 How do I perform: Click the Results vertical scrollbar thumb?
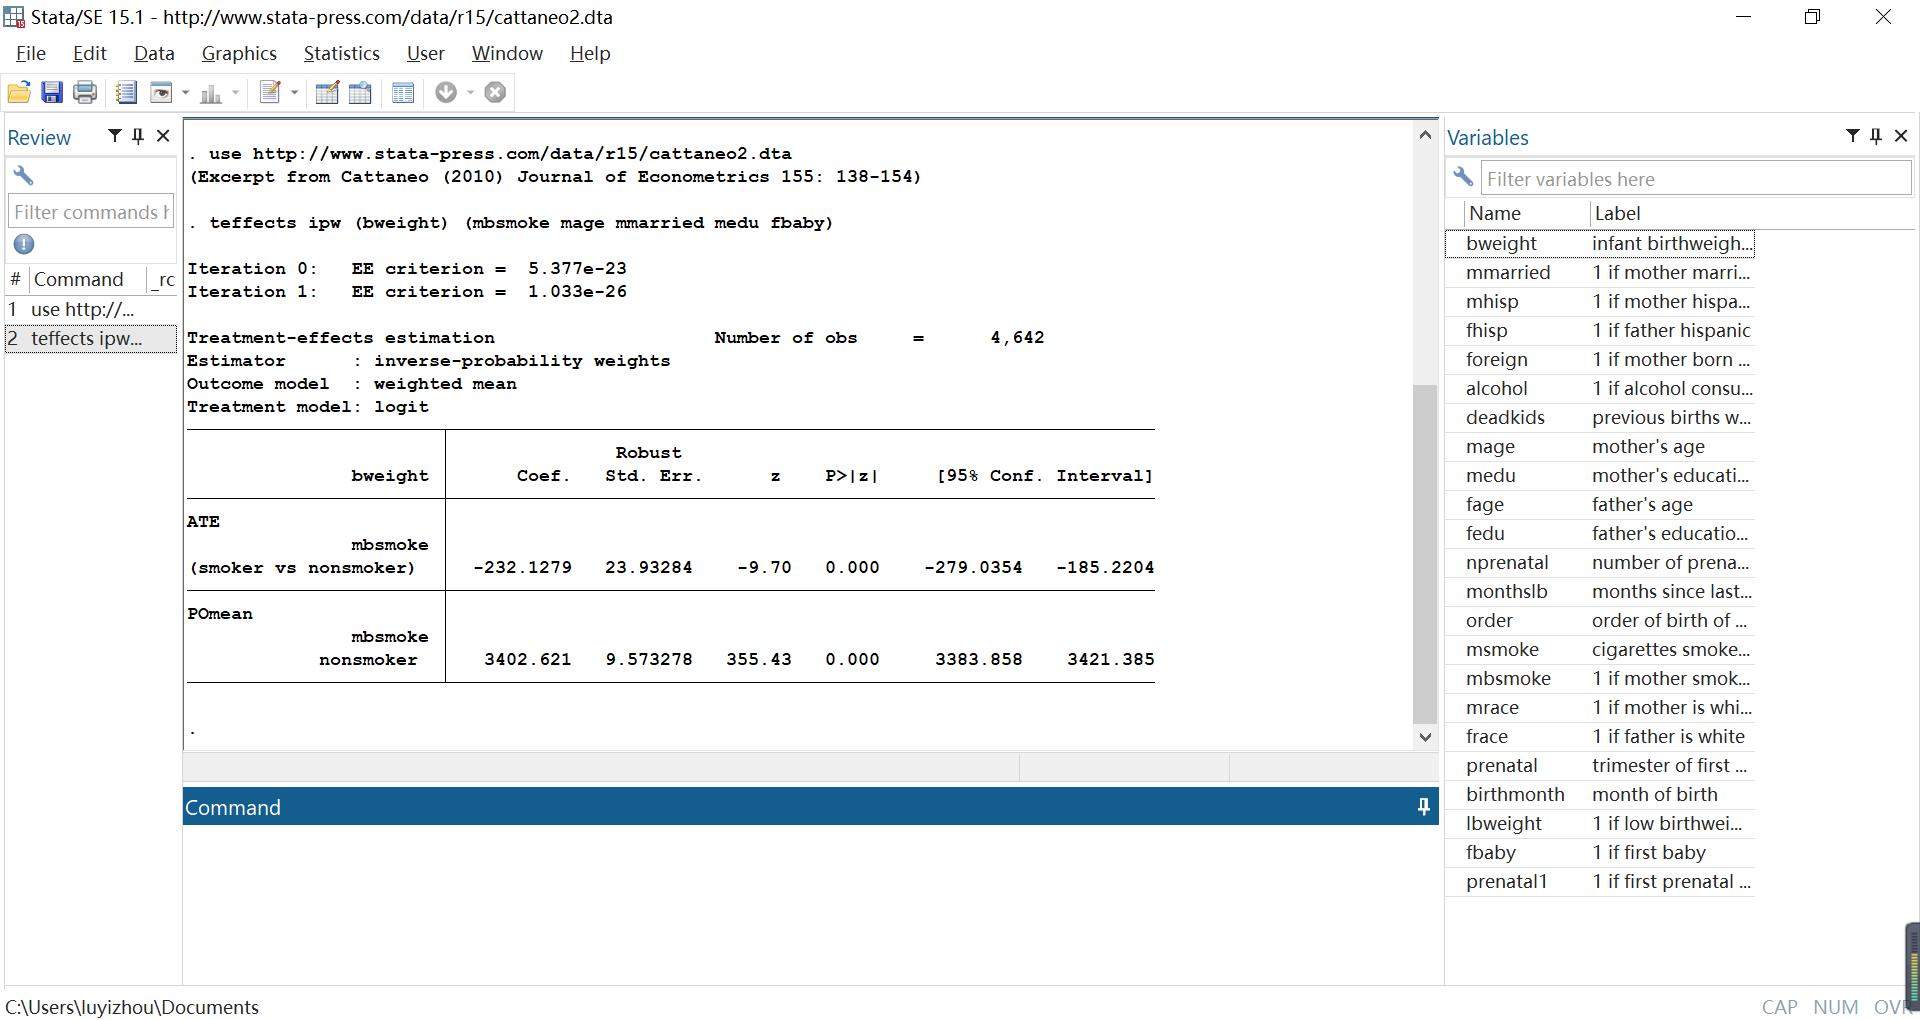(1425, 555)
